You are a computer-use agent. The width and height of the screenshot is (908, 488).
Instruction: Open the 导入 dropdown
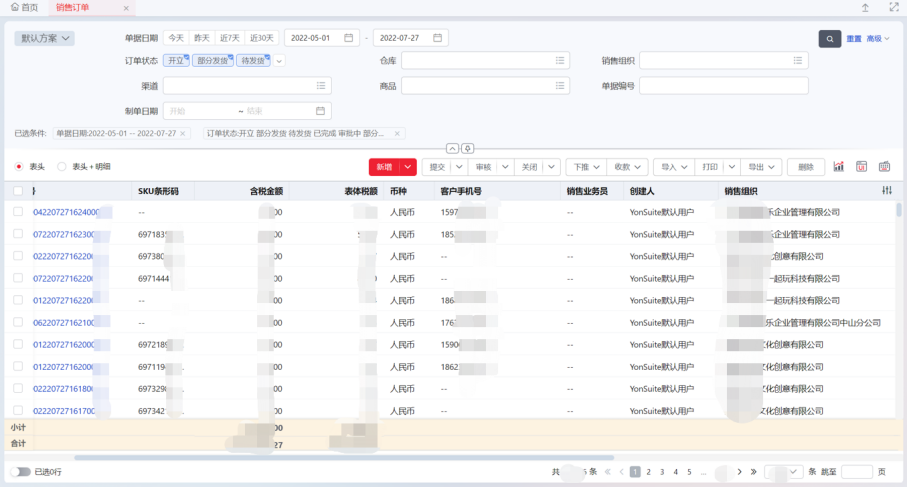(x=674, y=167)
